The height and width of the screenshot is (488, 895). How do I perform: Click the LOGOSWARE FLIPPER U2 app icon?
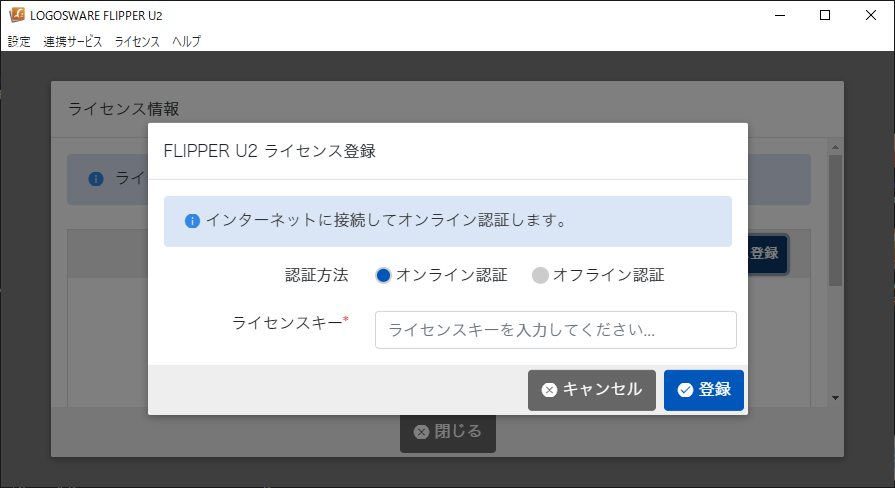[x=16, y=15]
